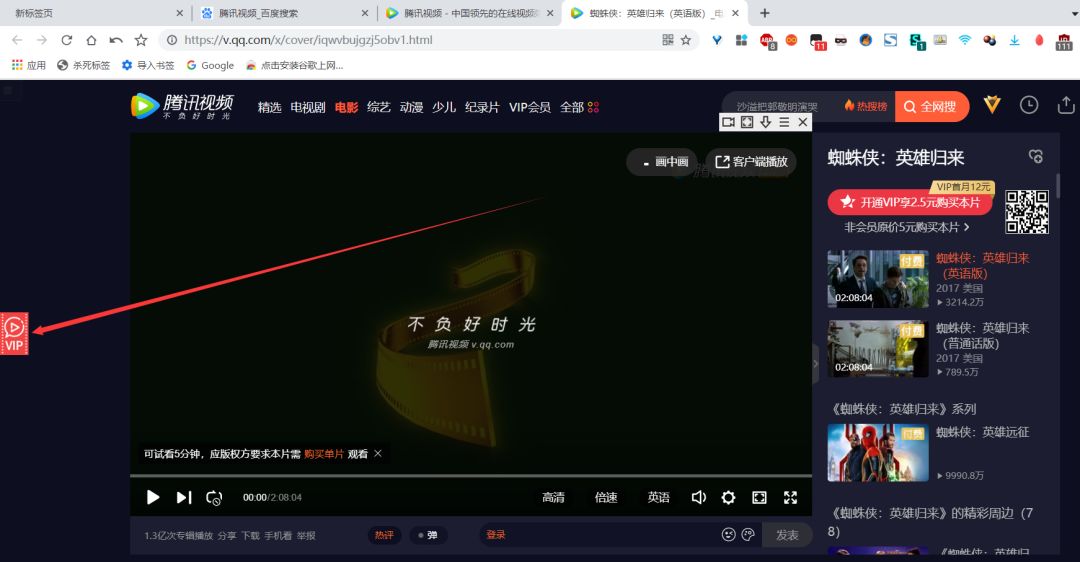Click 非会员原价5元购买本片 link

pyautogui.click(x=906, y=227)
